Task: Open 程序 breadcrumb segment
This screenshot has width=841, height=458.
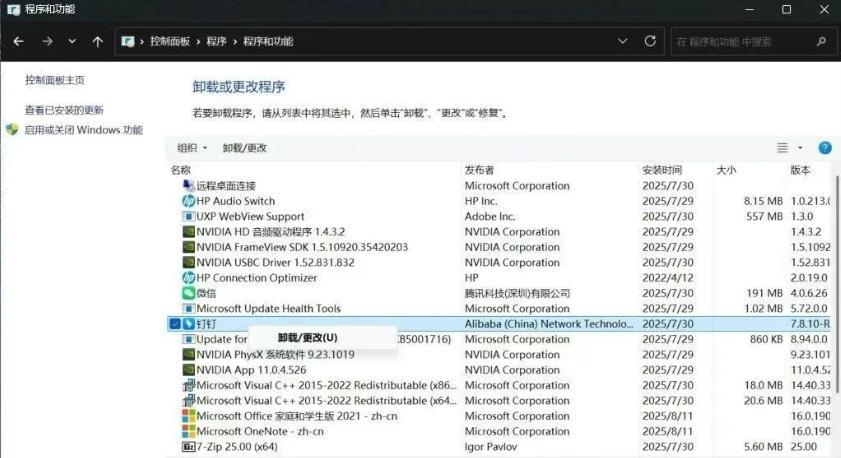Action: pyautogui.click(x=216, y=41)
